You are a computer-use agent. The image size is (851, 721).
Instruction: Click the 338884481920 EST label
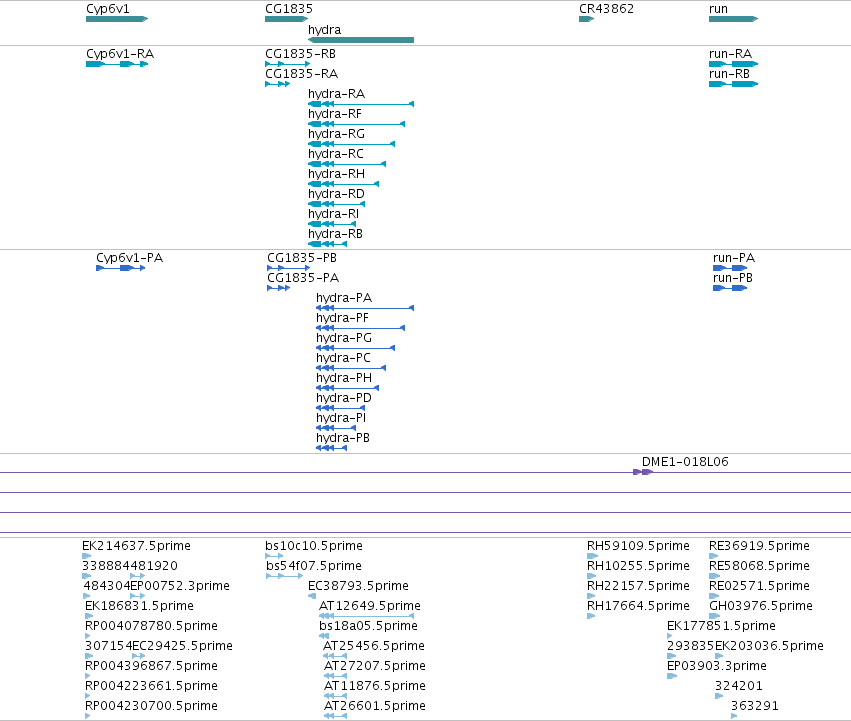tap(130, 566)
